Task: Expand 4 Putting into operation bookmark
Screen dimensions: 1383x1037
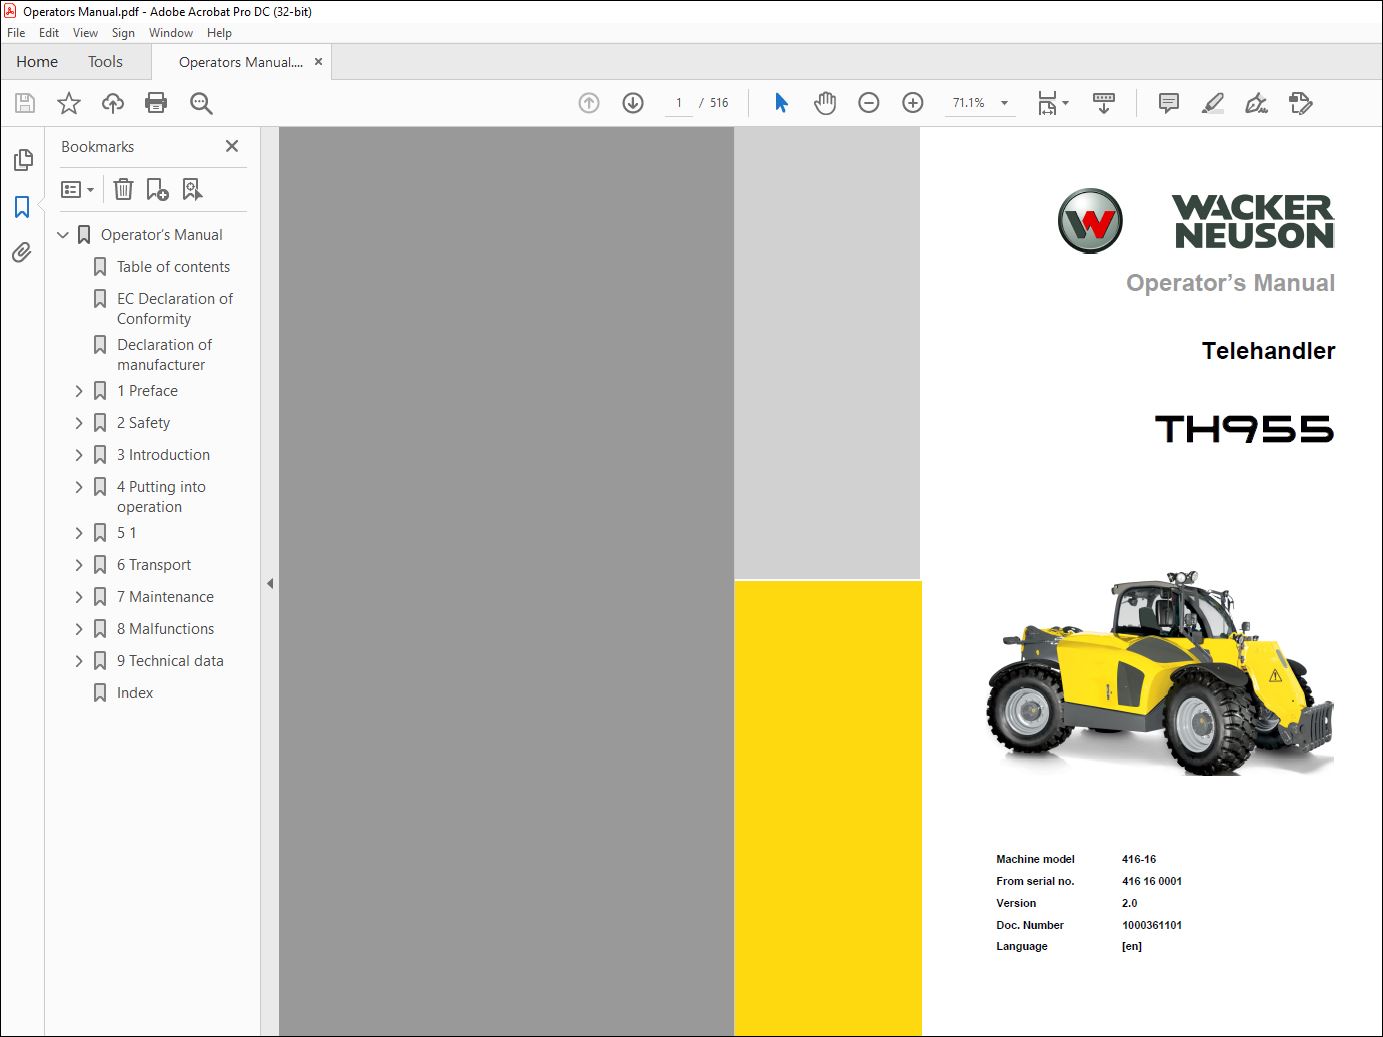Action: [x=79, y=487]
